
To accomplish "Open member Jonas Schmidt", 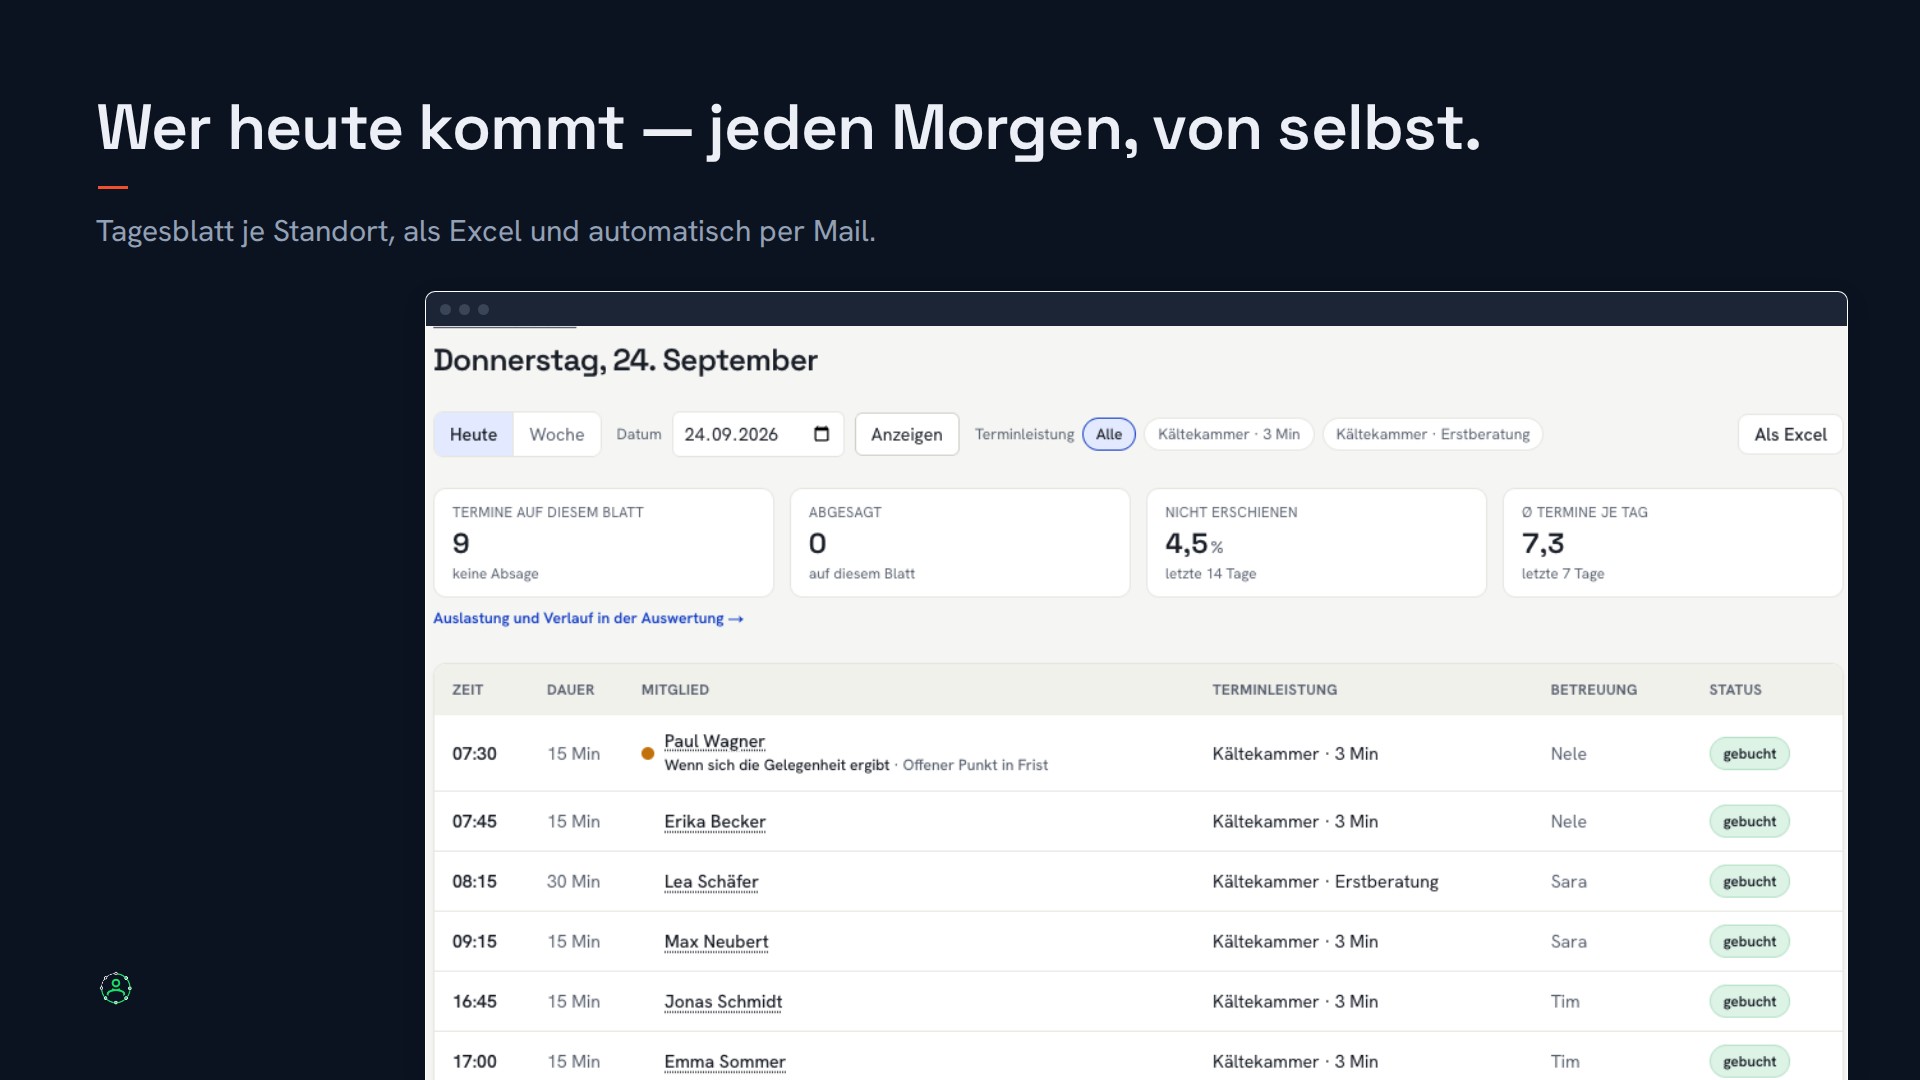I will [723, 1001].
